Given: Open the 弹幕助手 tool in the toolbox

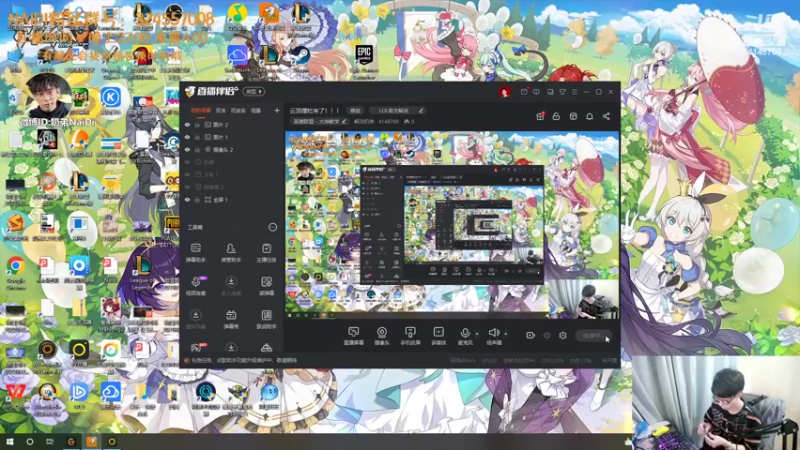Looking at the screenshot, I should click(x=195, y=253).
